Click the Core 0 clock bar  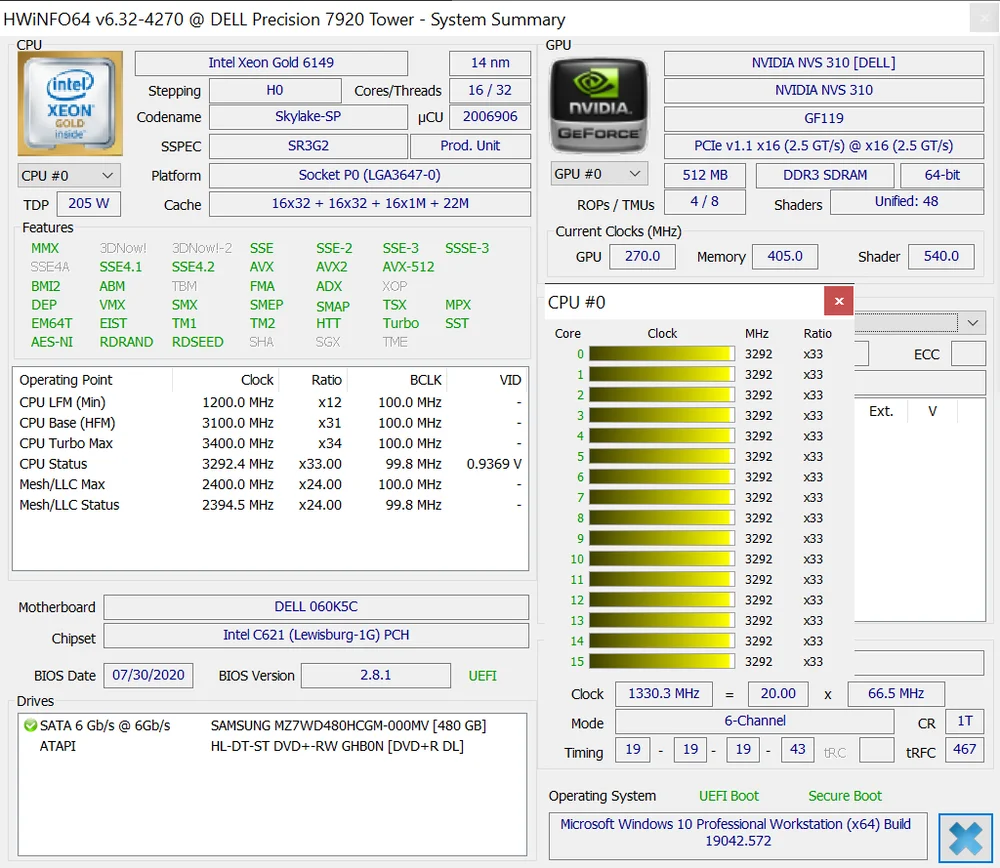pos(662,354)
